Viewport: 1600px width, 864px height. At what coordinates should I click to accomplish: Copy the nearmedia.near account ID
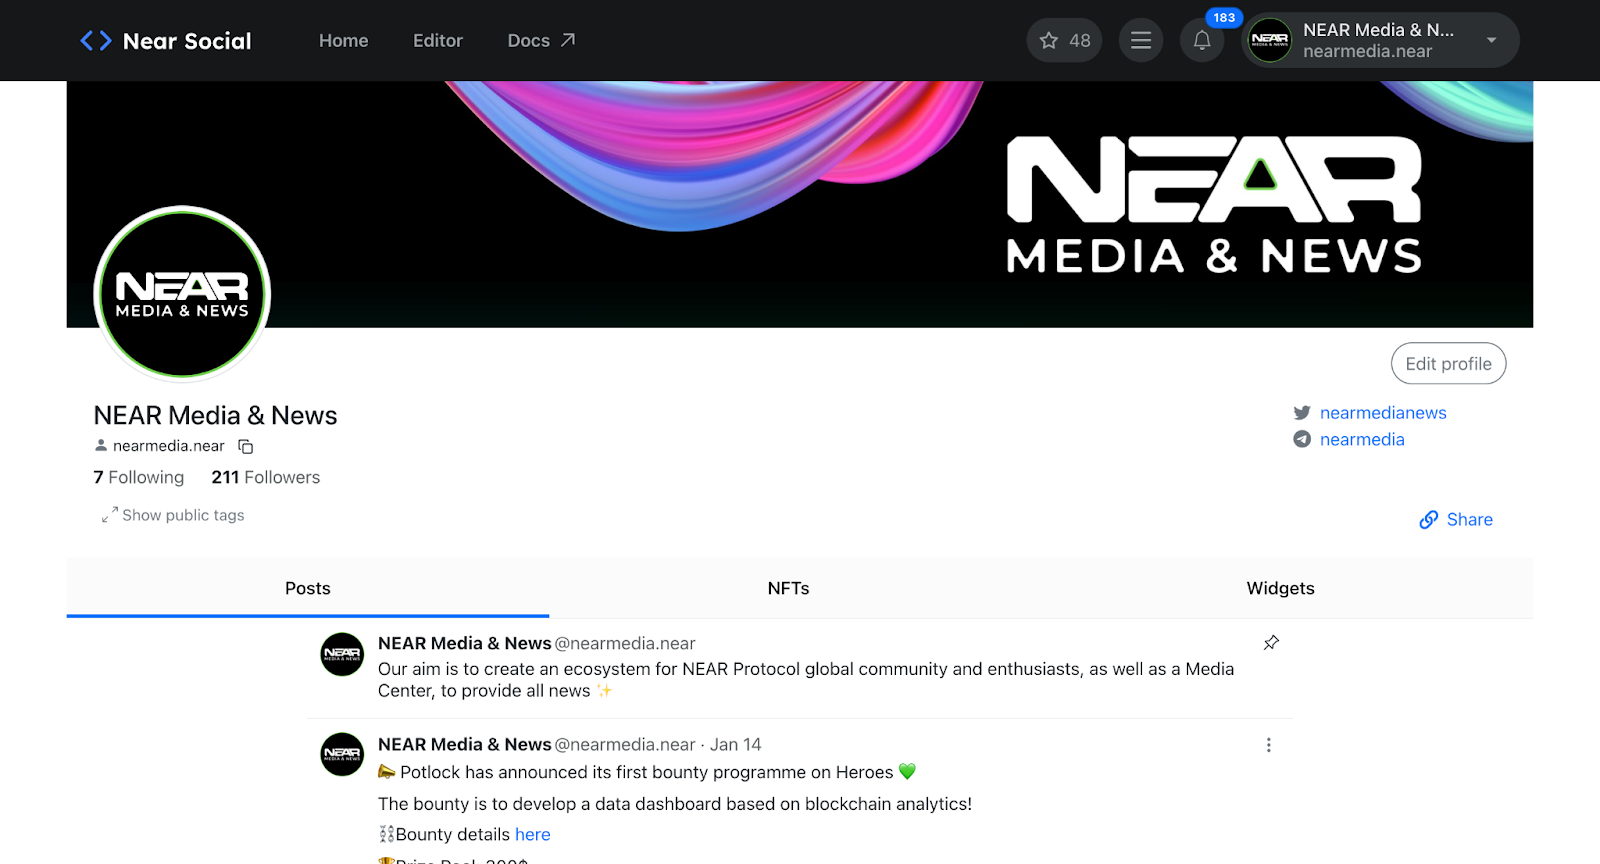(245, 447)
